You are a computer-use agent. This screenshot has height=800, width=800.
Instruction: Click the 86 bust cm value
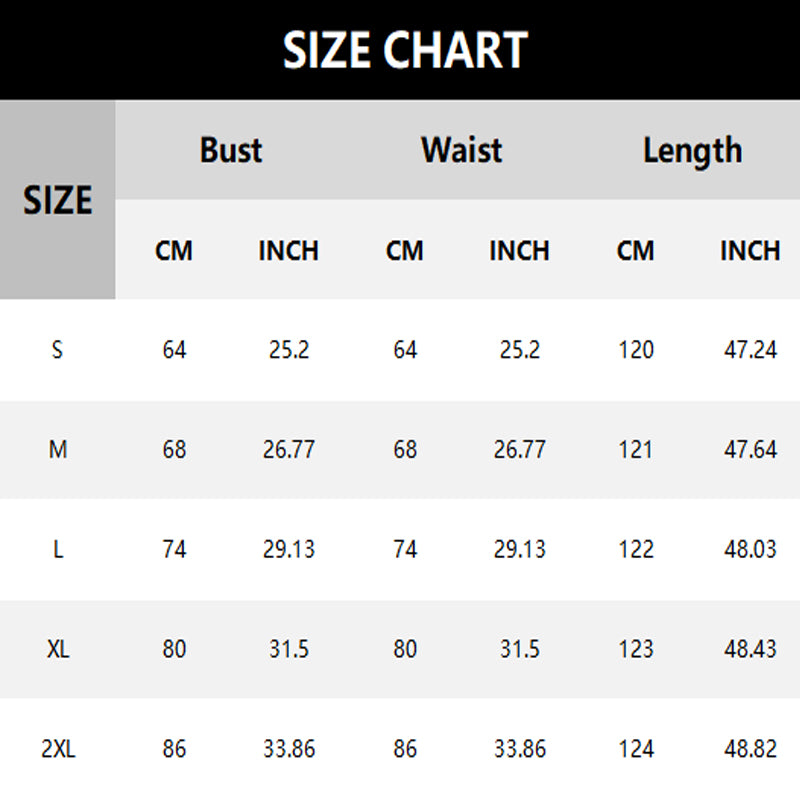174,749
